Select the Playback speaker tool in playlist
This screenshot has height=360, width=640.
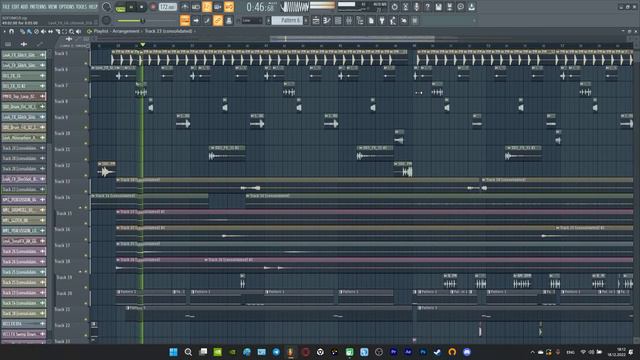pyautogui.click(x=78, y=31)
